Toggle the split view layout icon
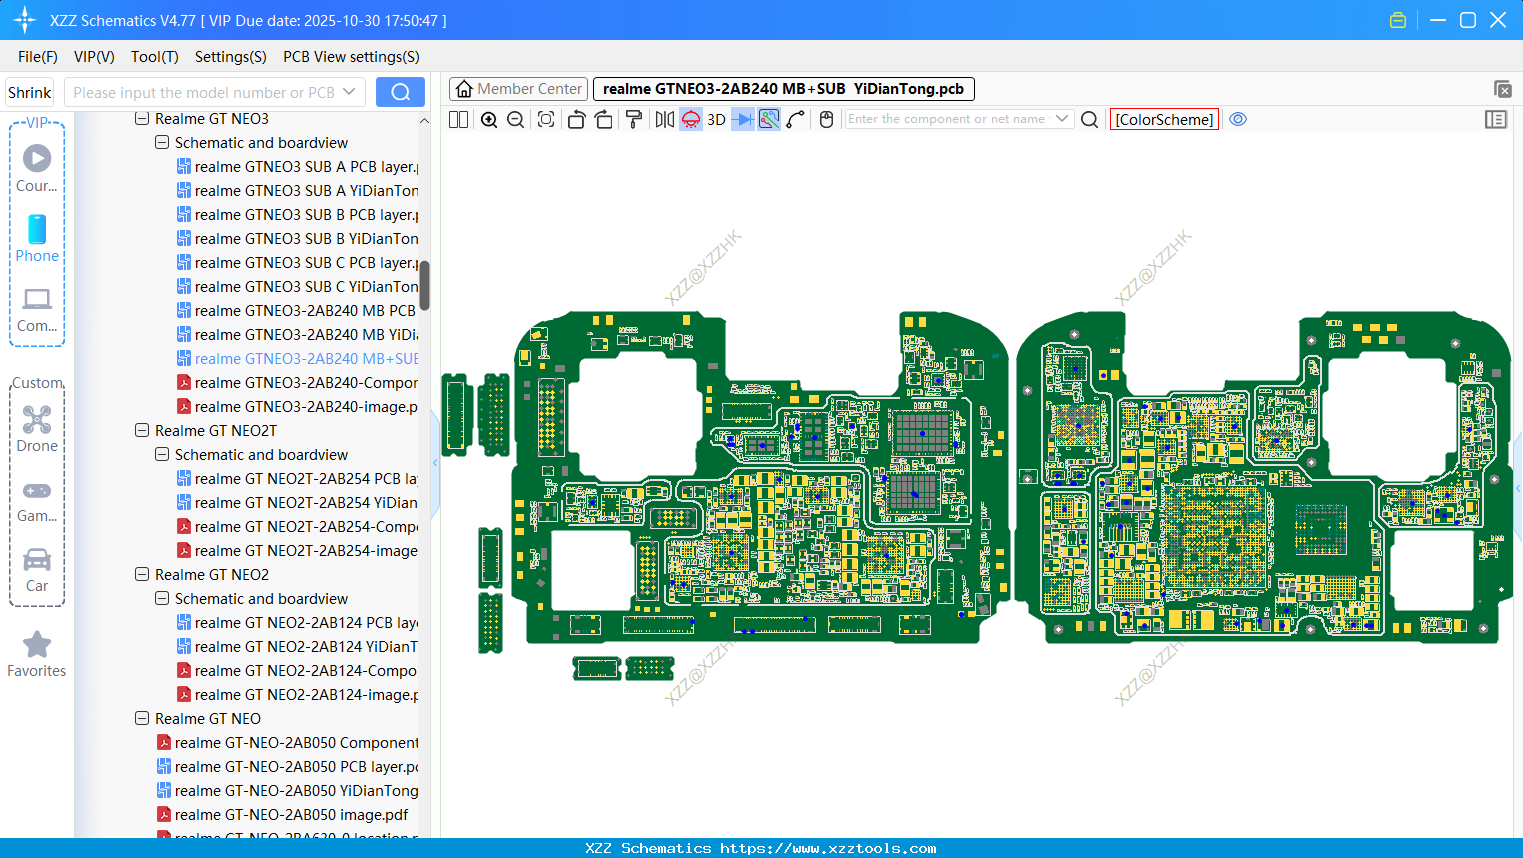Image resolution: width=1523 pixels, height=858 pixels. (x=459, y=120)
